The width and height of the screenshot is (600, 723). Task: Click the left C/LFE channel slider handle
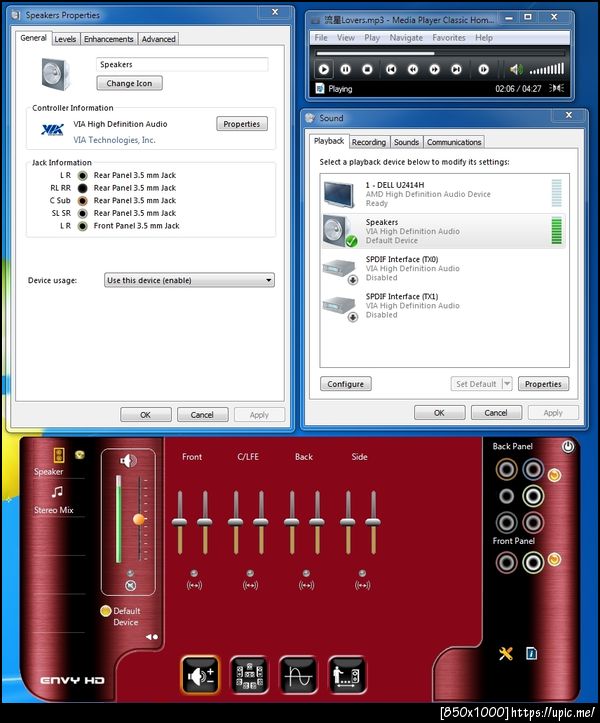(x=236, y=522)
